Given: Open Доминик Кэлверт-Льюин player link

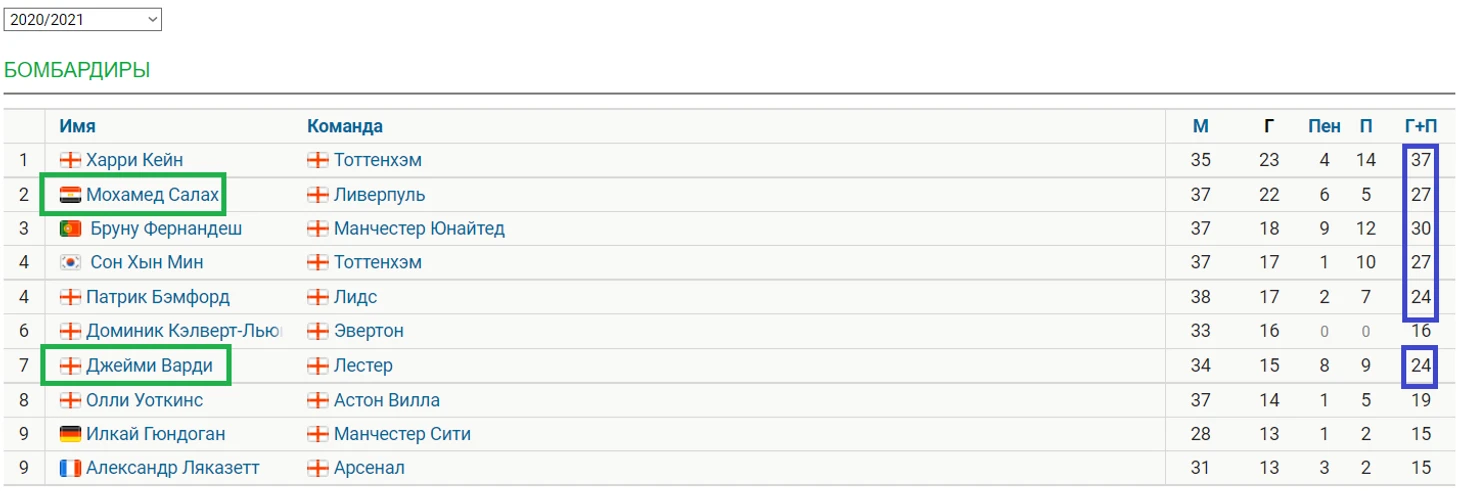Looking at the screenshot, I should (184, 332).
